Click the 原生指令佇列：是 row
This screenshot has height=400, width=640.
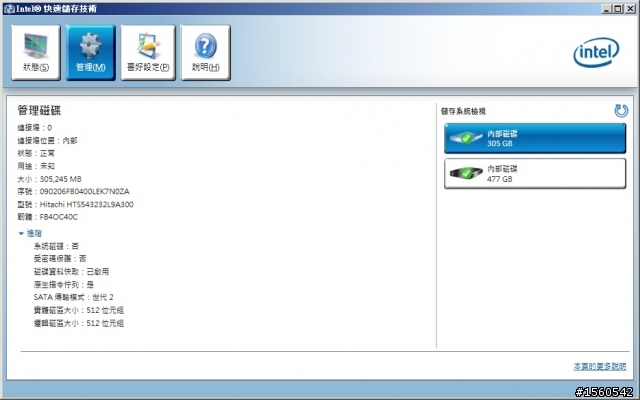tap(64, 284)
